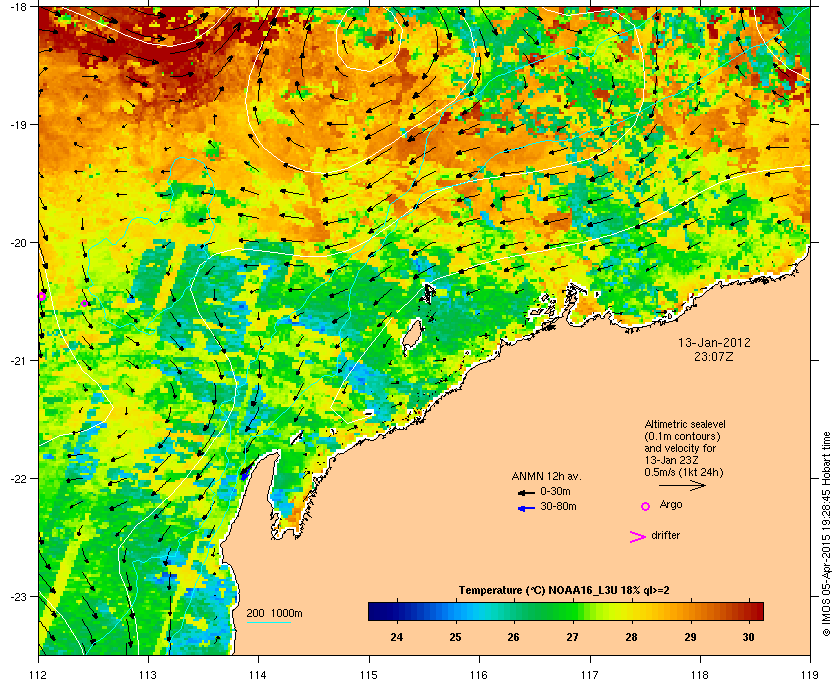Click the colorbar tick label 29
This screenshot has width=840, height=680.
click(690, 637)
